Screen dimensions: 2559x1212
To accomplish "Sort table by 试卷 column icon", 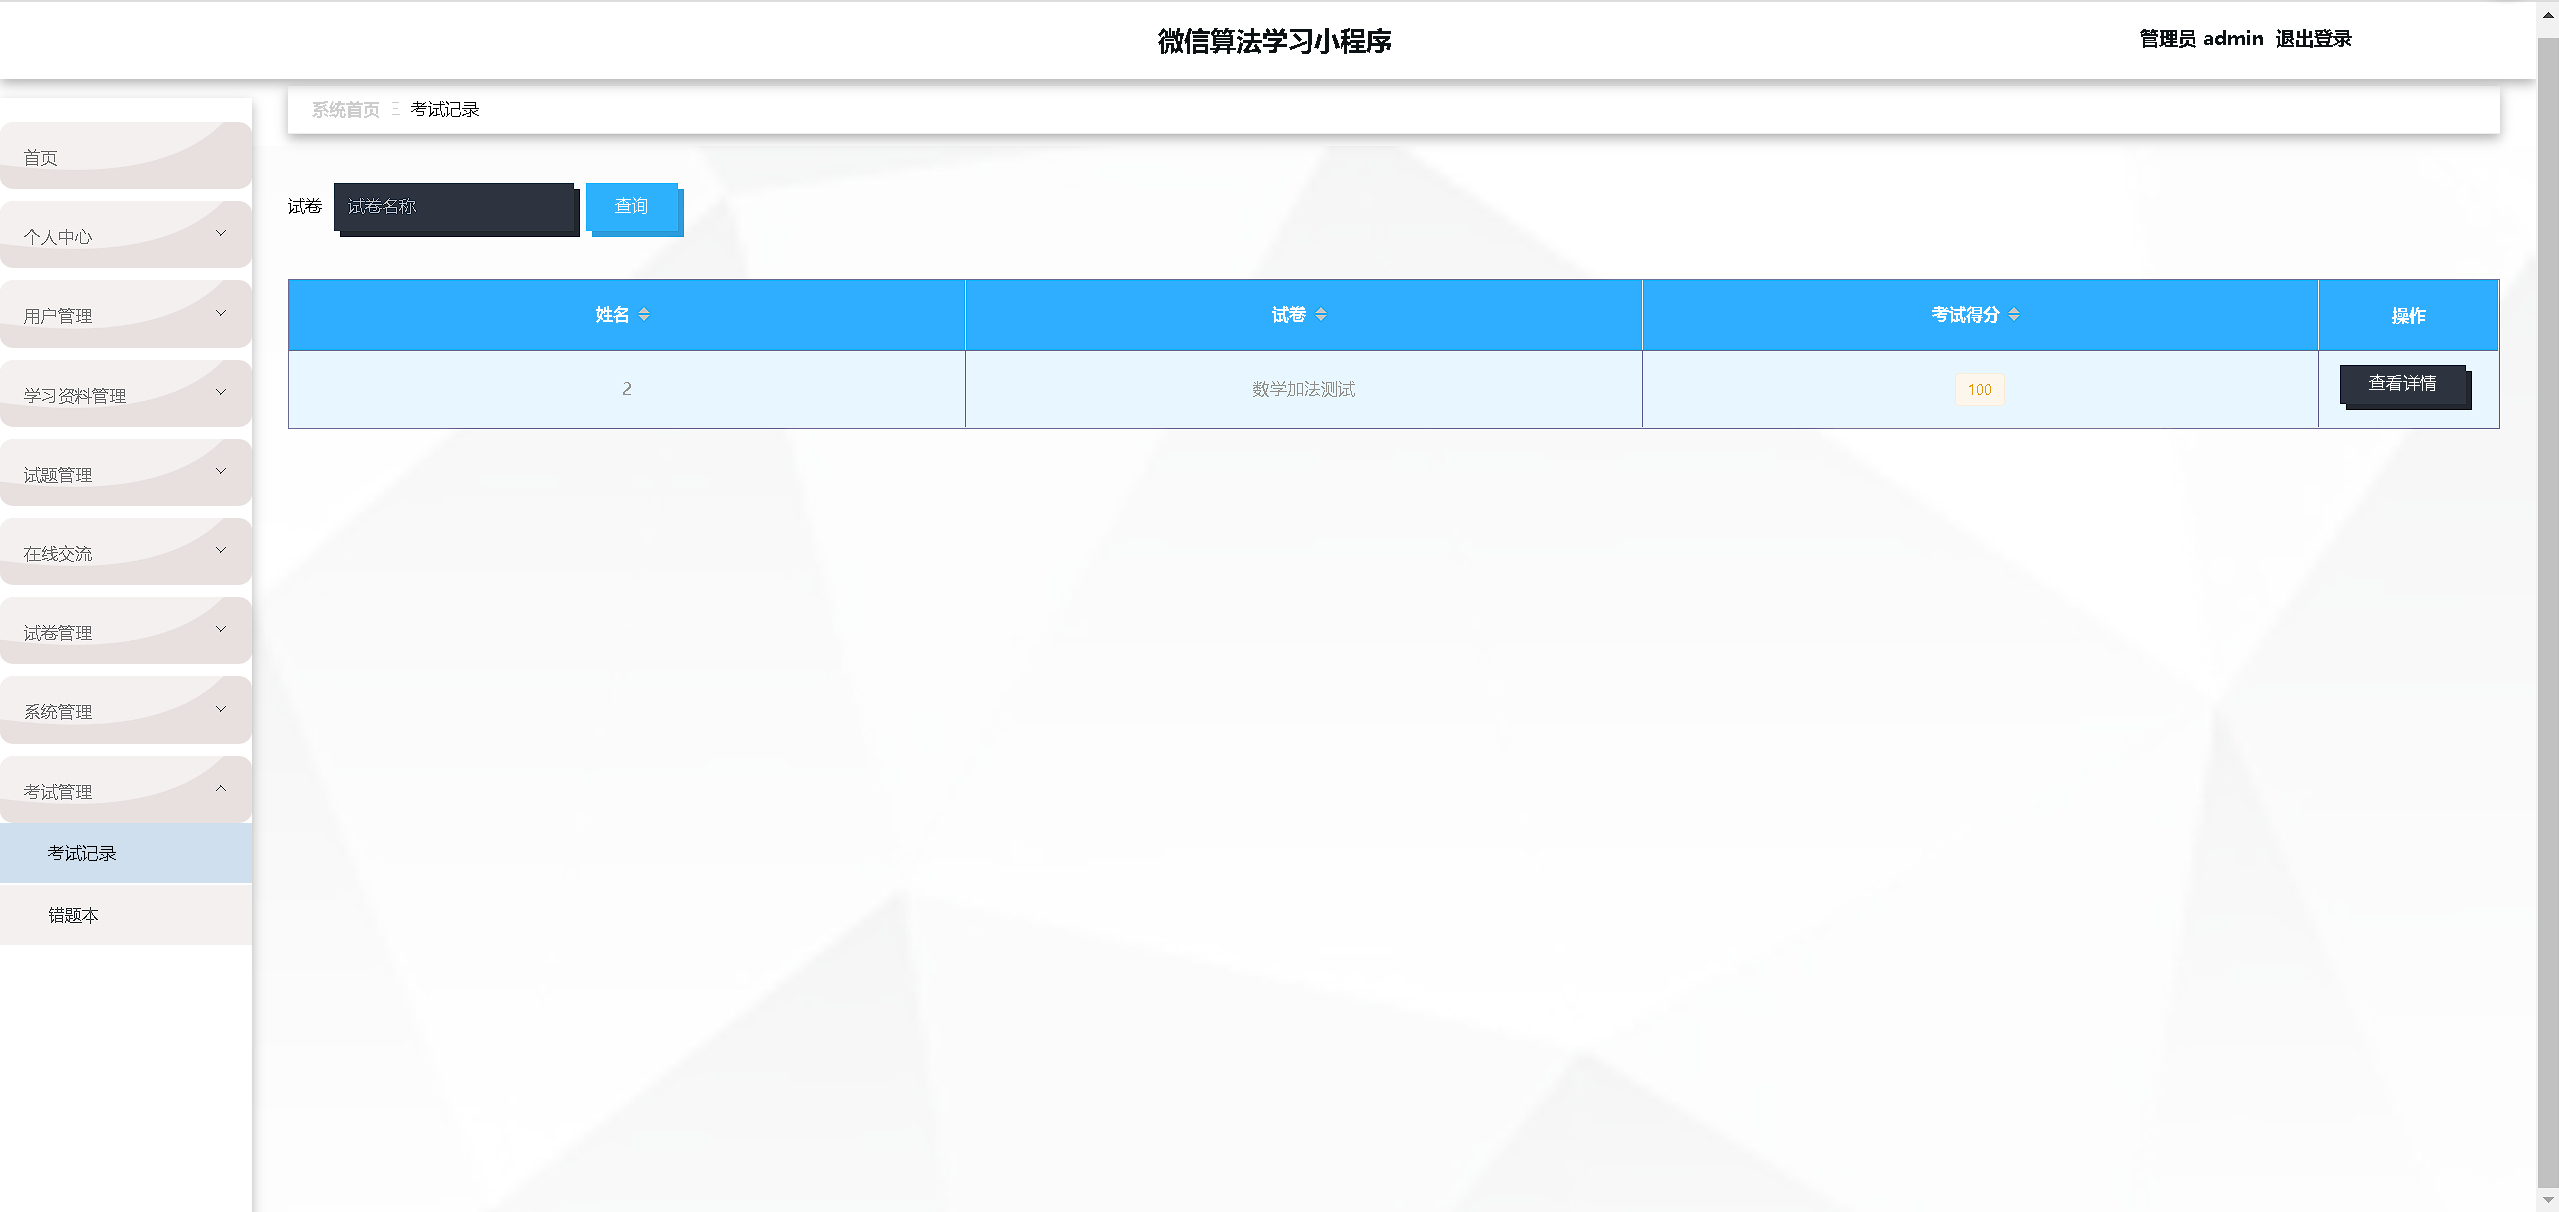I will coord(1321,315).
